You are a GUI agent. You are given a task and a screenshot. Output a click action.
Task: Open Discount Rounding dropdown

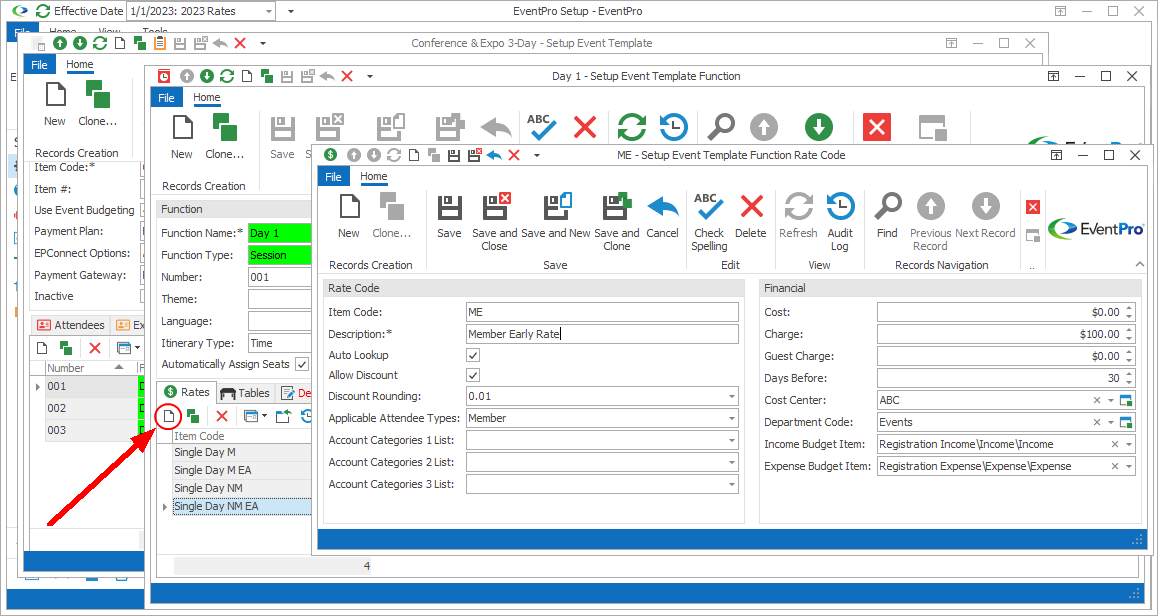coord(731,396)
